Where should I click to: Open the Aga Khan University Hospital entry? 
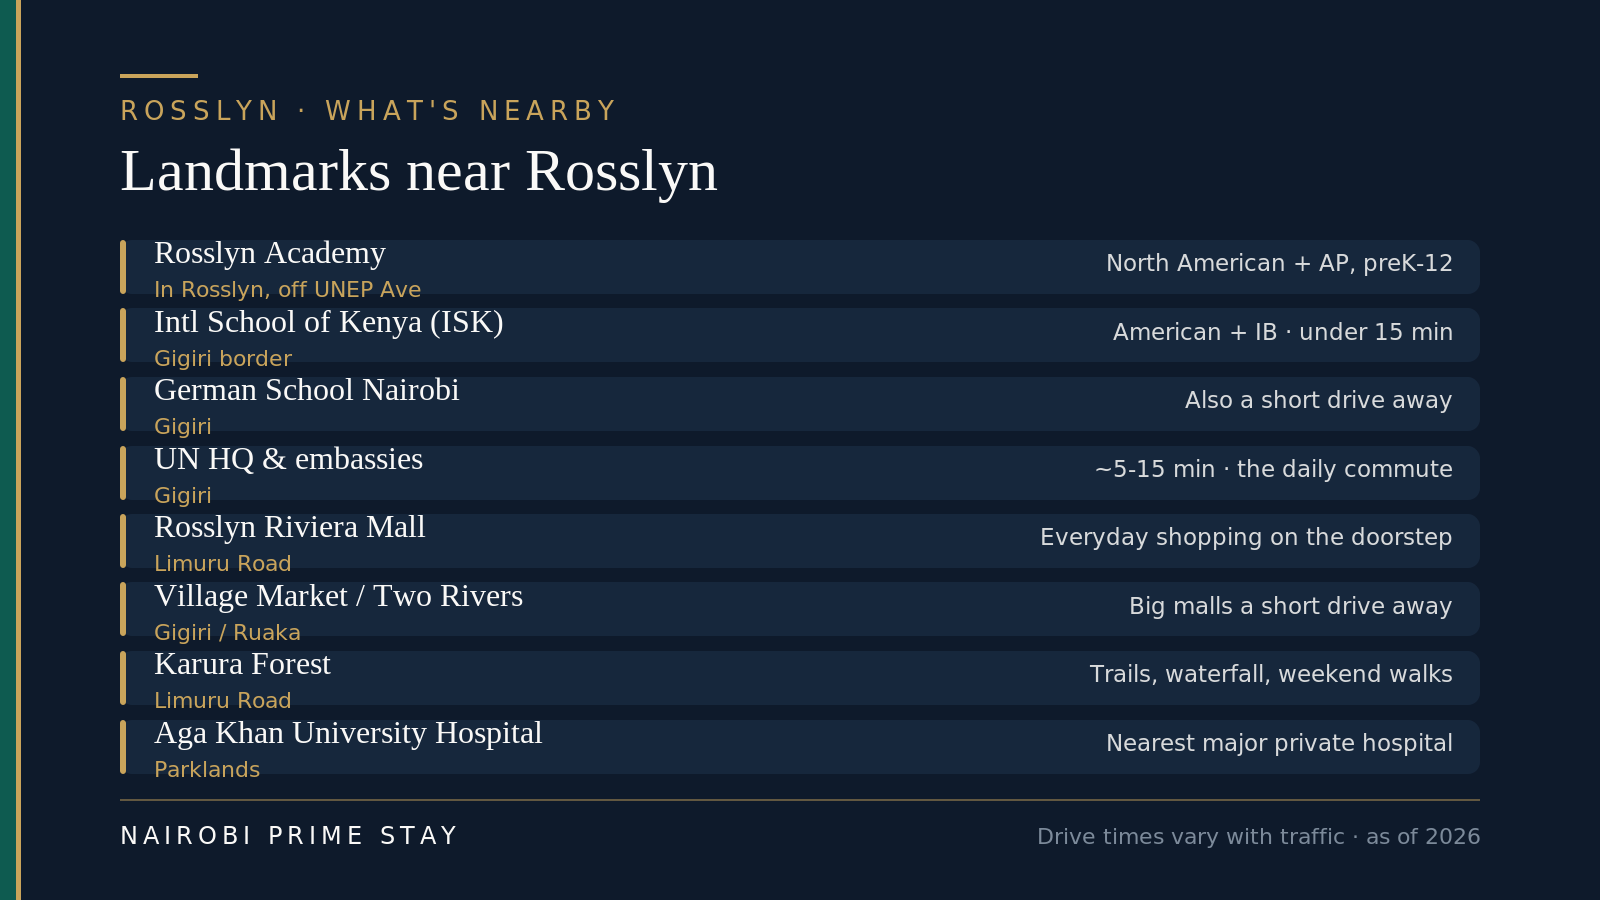point(800,747)
